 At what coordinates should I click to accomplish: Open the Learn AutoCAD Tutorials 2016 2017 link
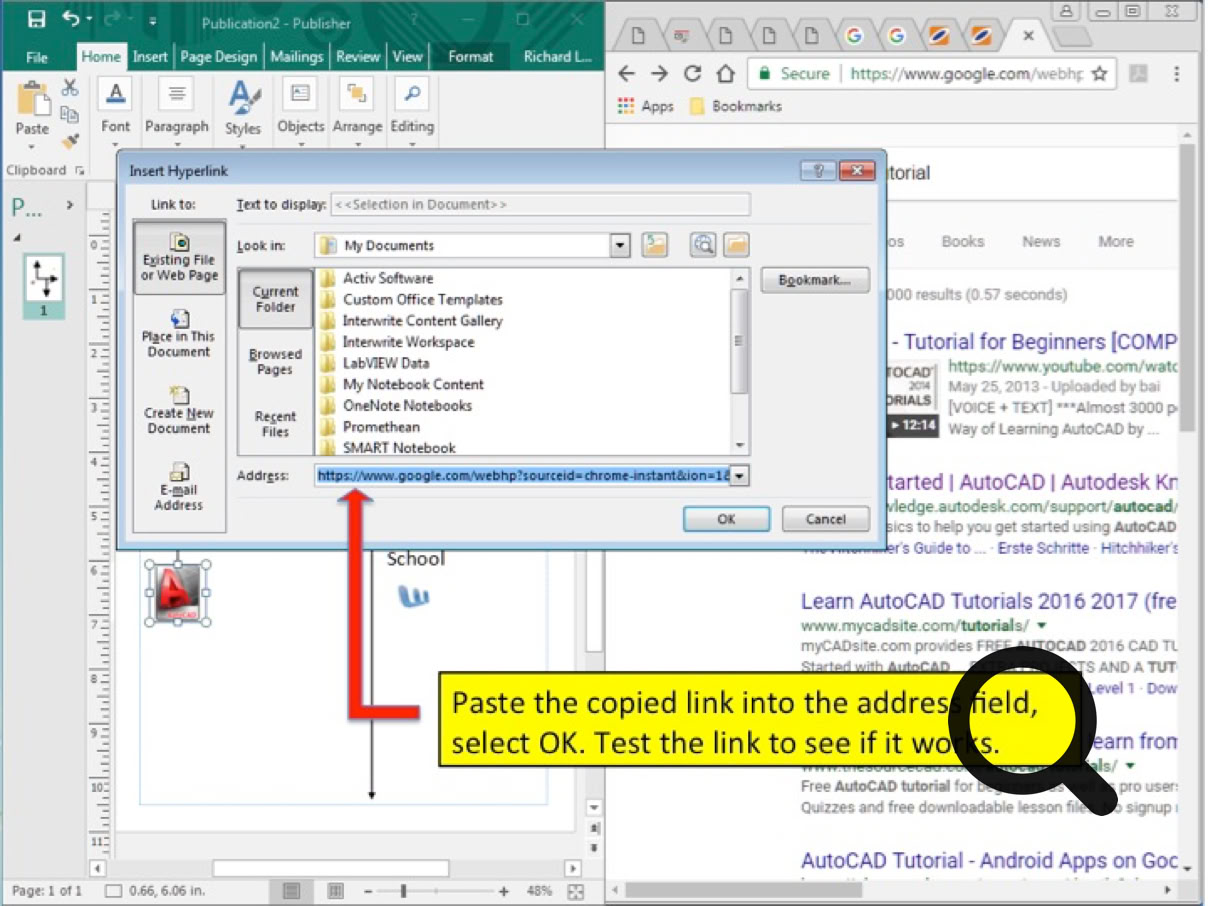[988, 601]
